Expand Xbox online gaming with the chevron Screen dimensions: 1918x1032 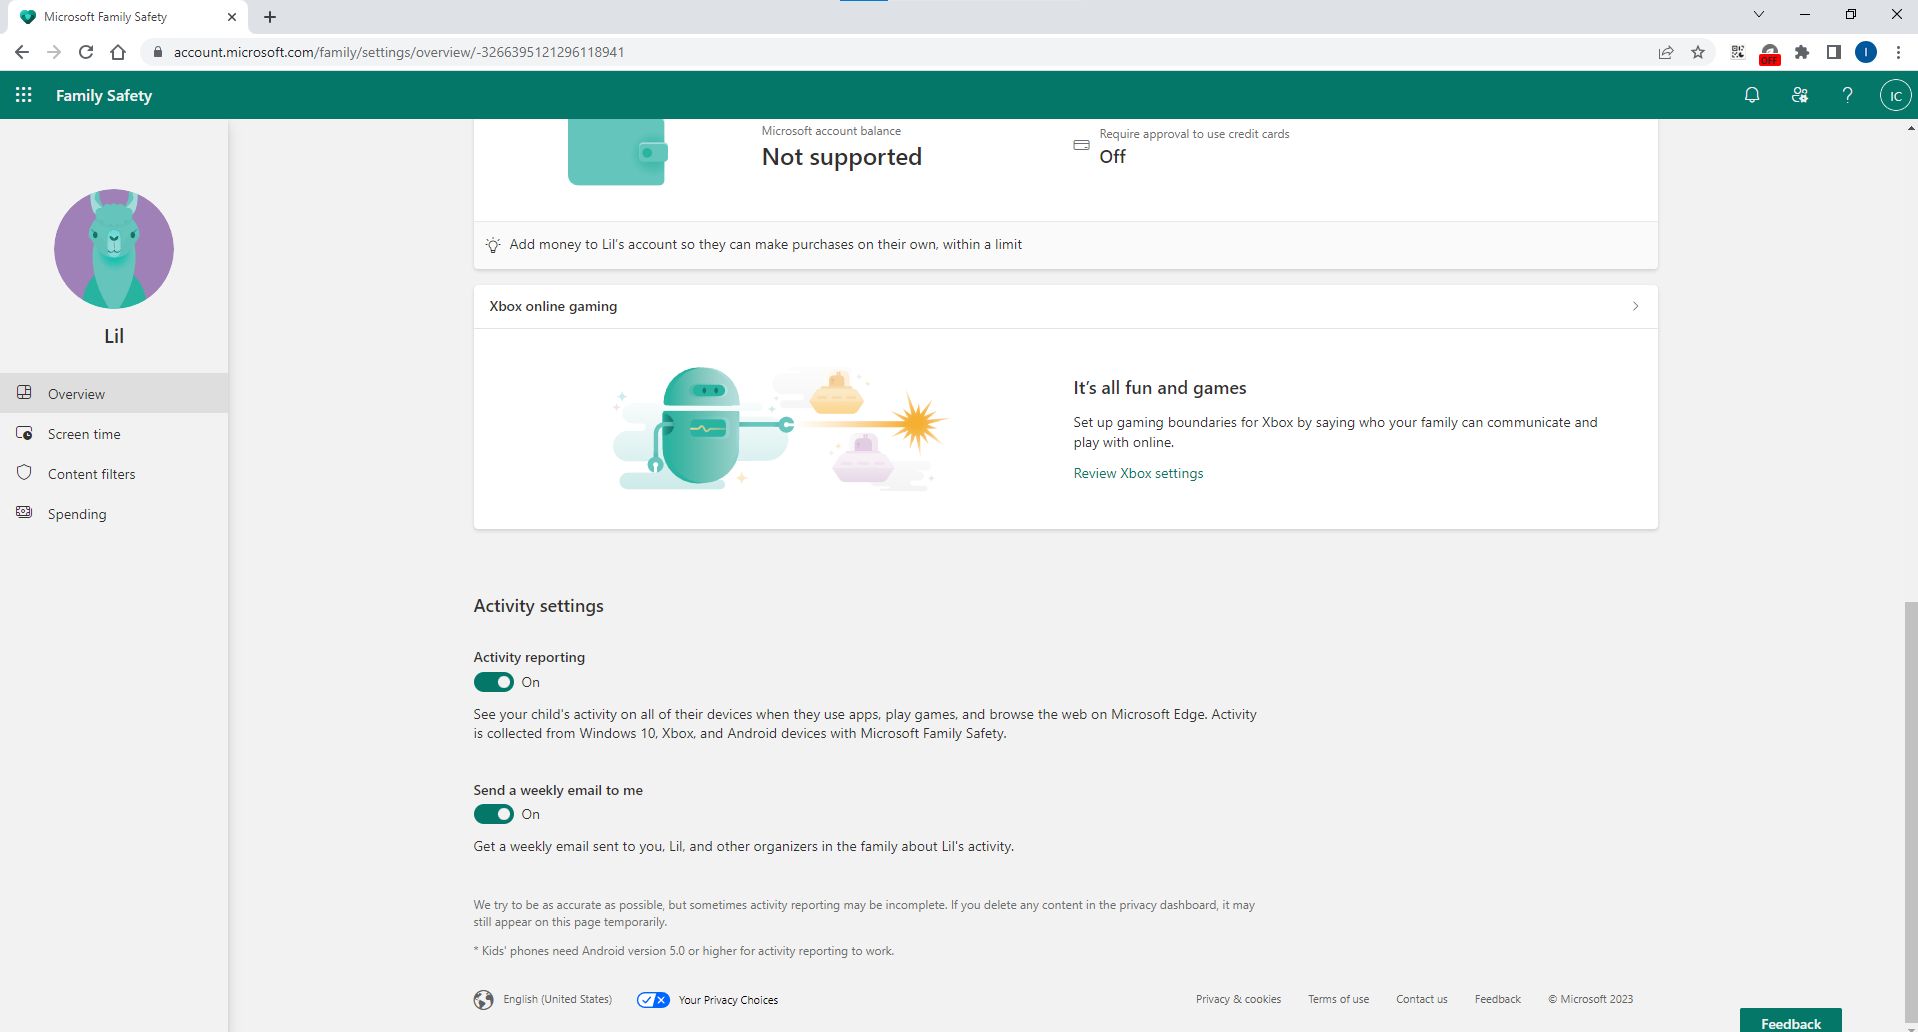1636,306
